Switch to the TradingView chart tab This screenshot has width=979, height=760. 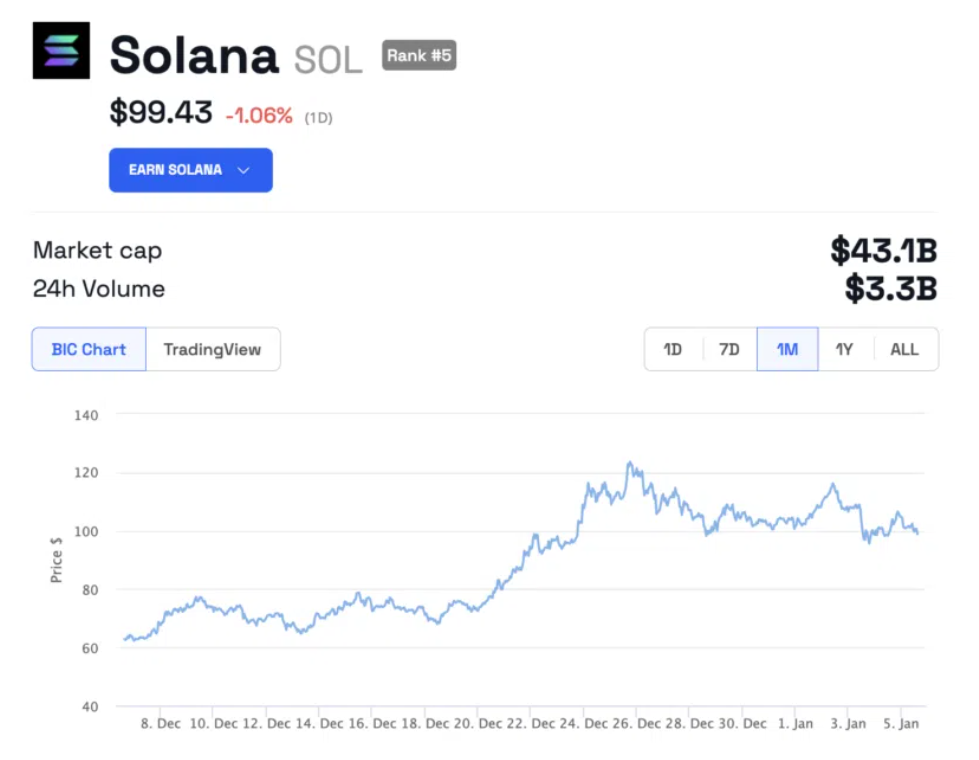coord(213,349)
